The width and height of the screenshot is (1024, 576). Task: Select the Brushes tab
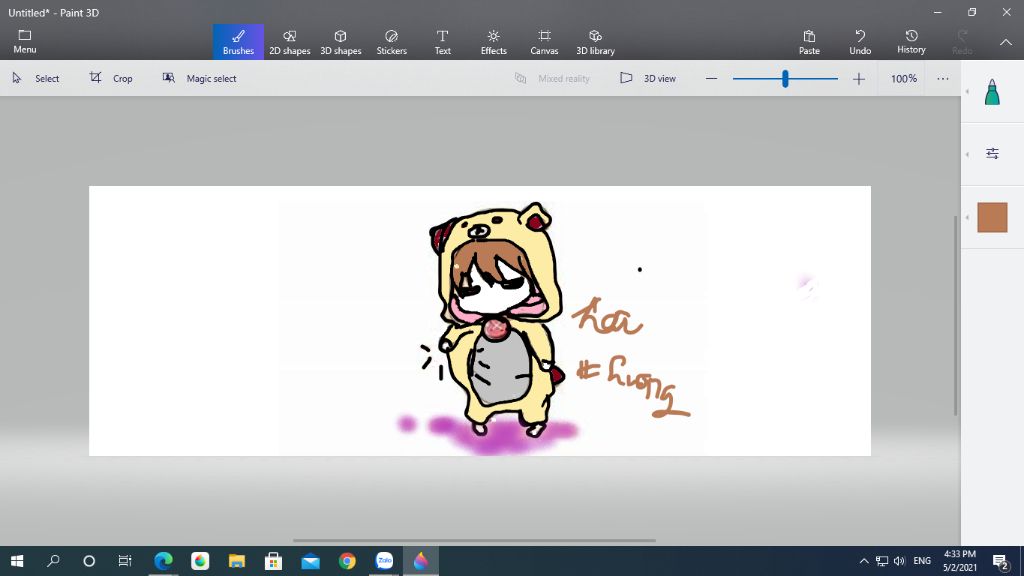tap(238, 42)
